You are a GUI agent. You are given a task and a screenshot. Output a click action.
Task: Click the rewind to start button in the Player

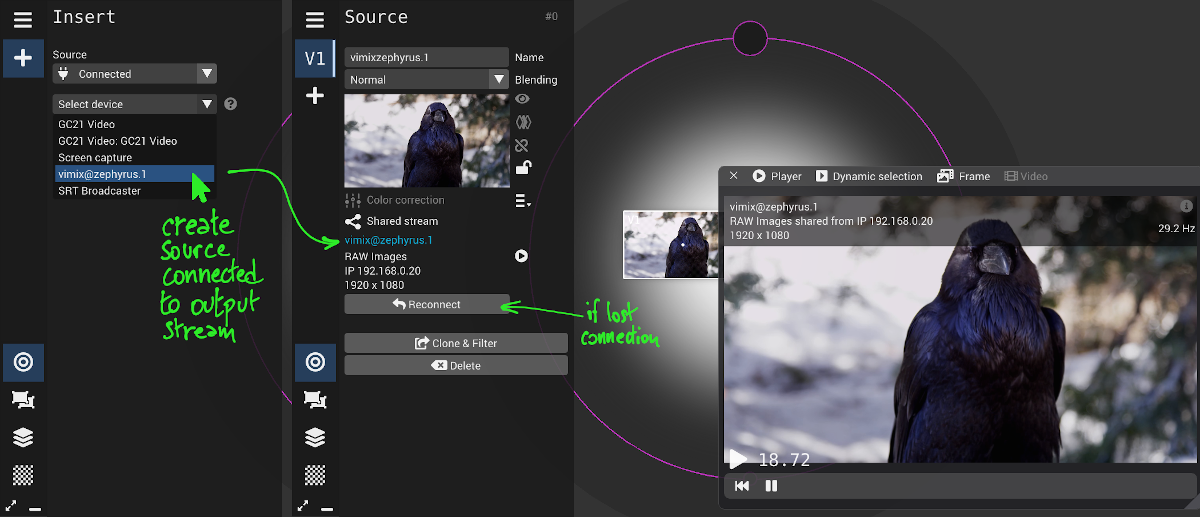[742, 486]
